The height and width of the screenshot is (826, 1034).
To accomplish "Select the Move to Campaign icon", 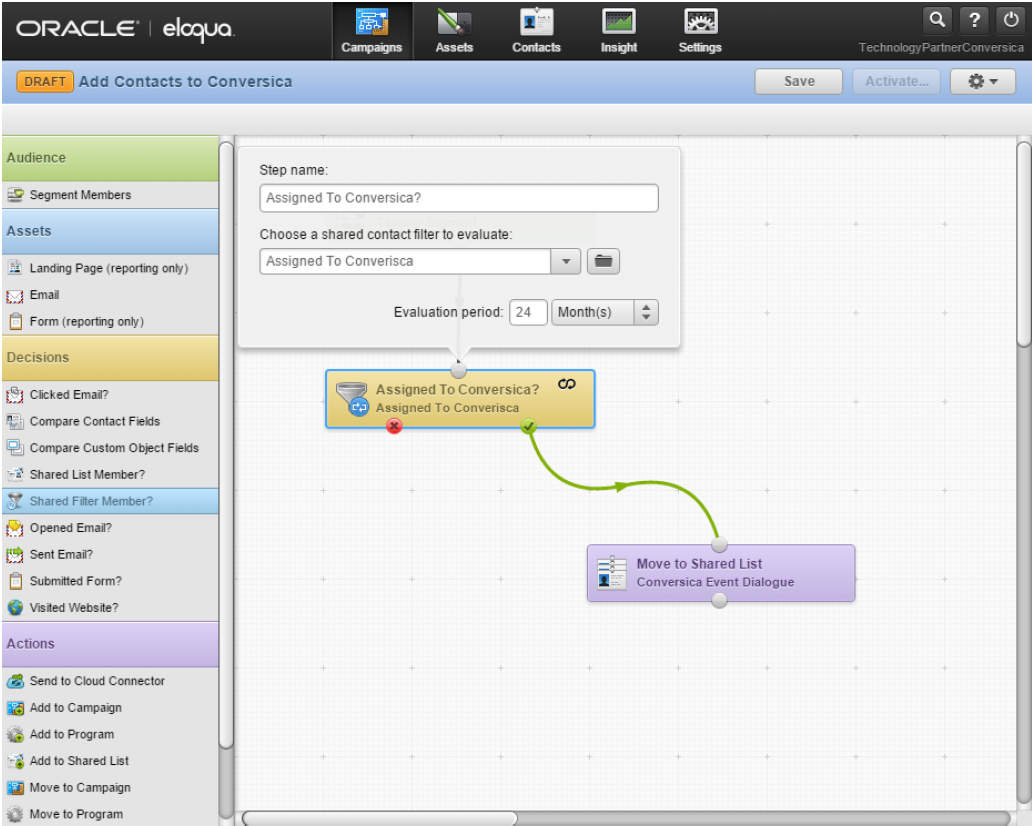I will click(15, 788).
